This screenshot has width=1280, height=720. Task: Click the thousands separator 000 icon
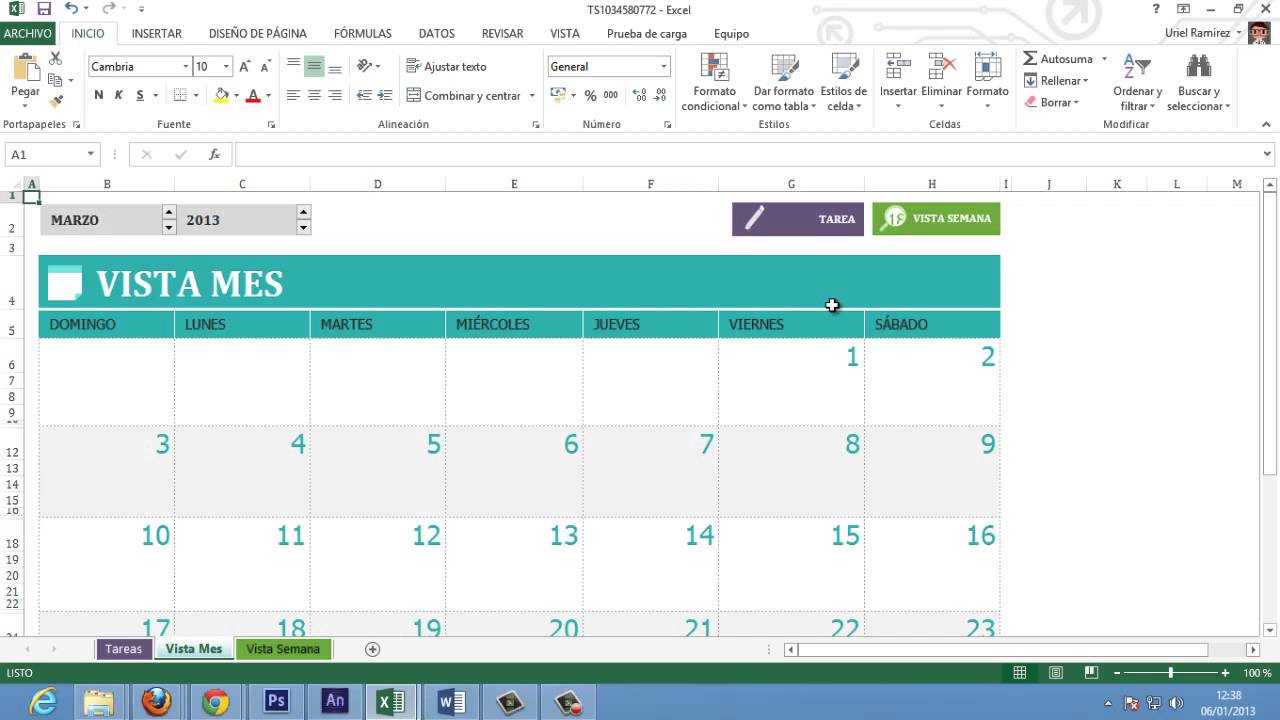pyautogui.click(x=611, y=95)
